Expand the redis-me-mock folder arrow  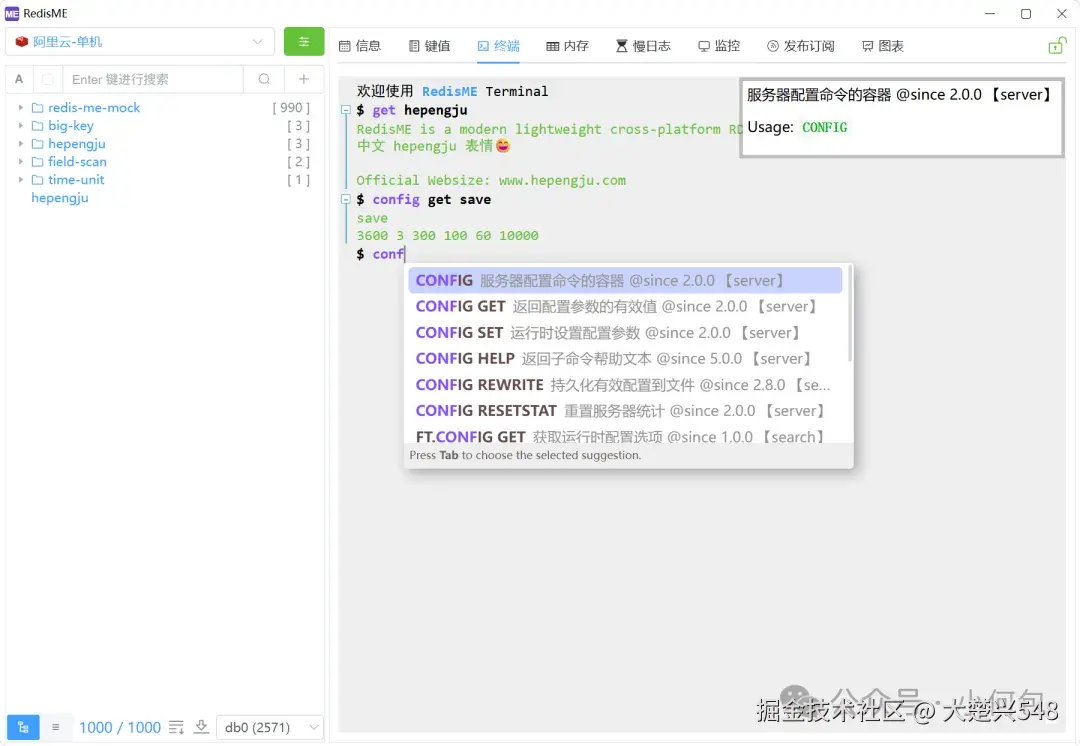coord(21,107)
